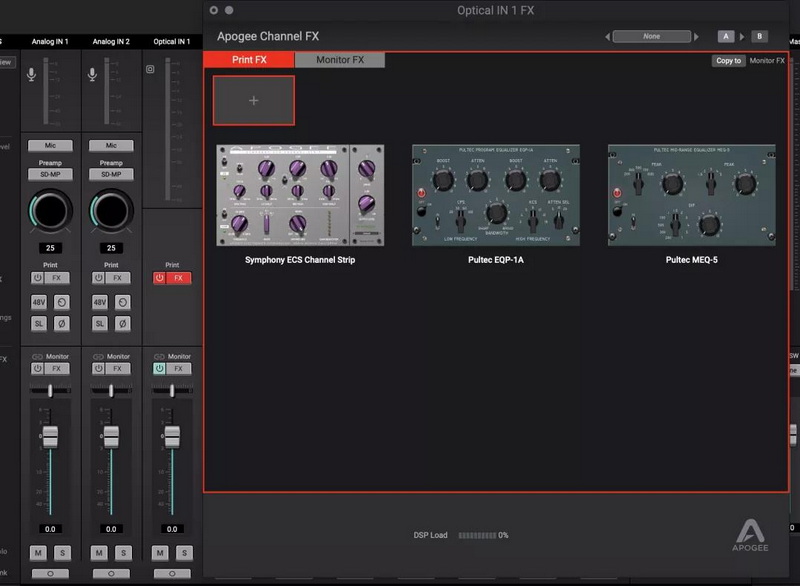Viewport: 800px width, 586px height.
Task: Click circular icon beside 48V on Analog IN 1
Action: click(x=62, y=302)
